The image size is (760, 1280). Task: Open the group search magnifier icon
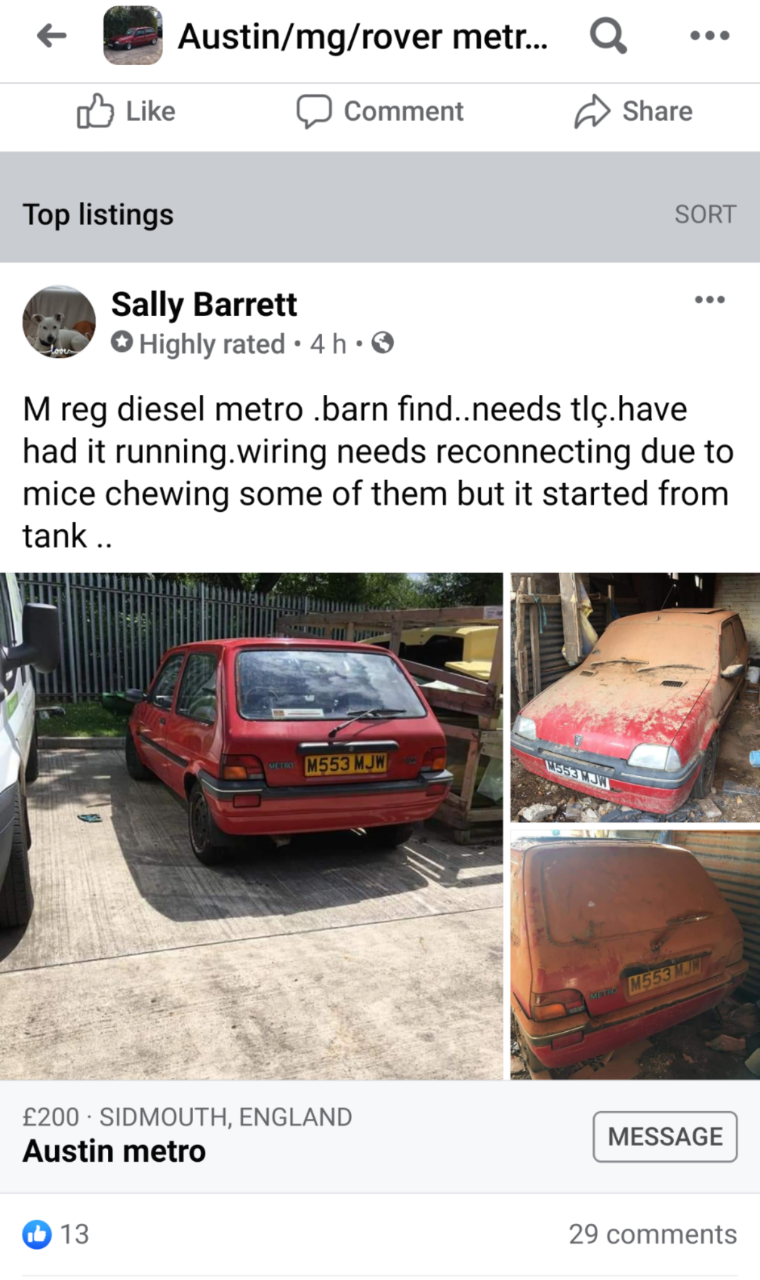click(608, 36)
